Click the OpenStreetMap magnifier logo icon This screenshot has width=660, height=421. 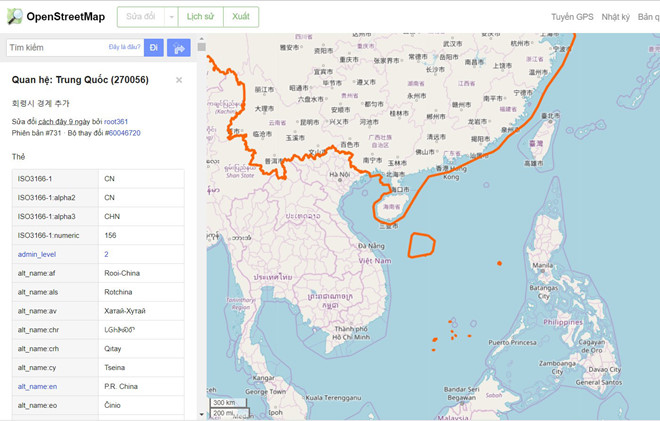14,17
